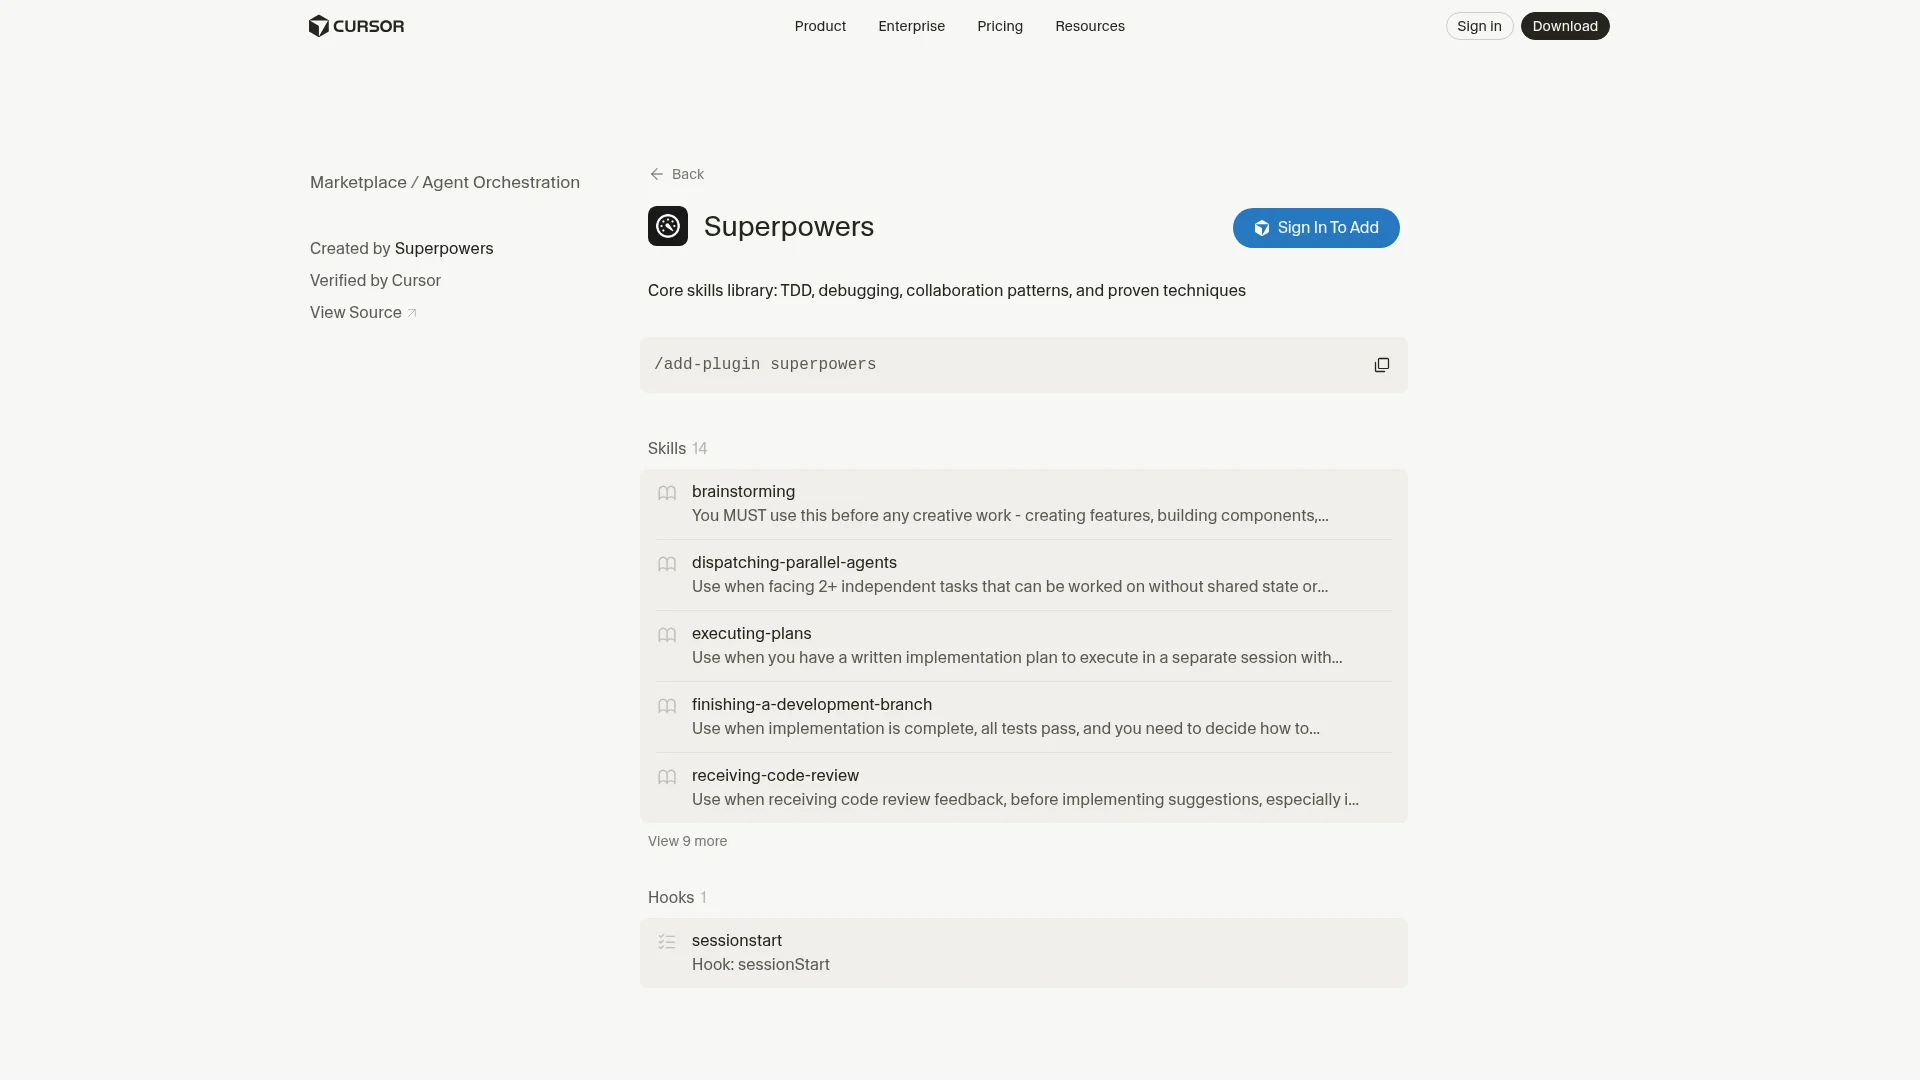Expand skills list with View 9 more
1920x1080 pixels.
pos(687,841)
